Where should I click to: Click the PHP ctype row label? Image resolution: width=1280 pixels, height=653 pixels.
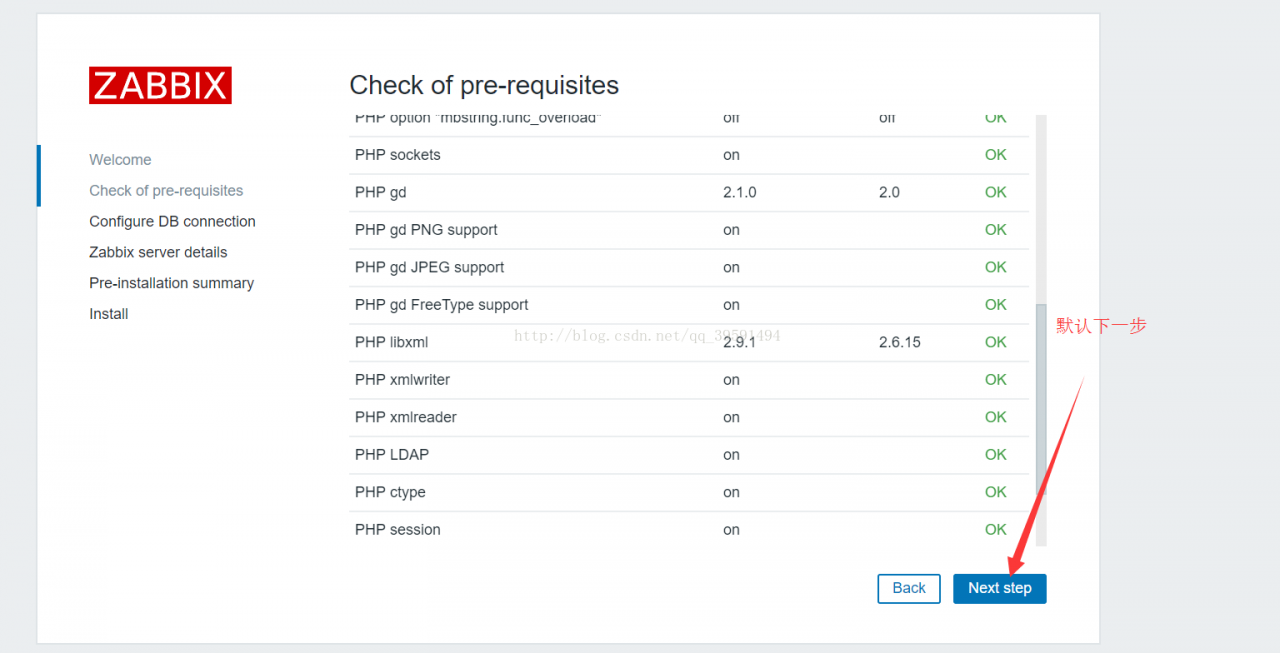[x=390, y=493]
